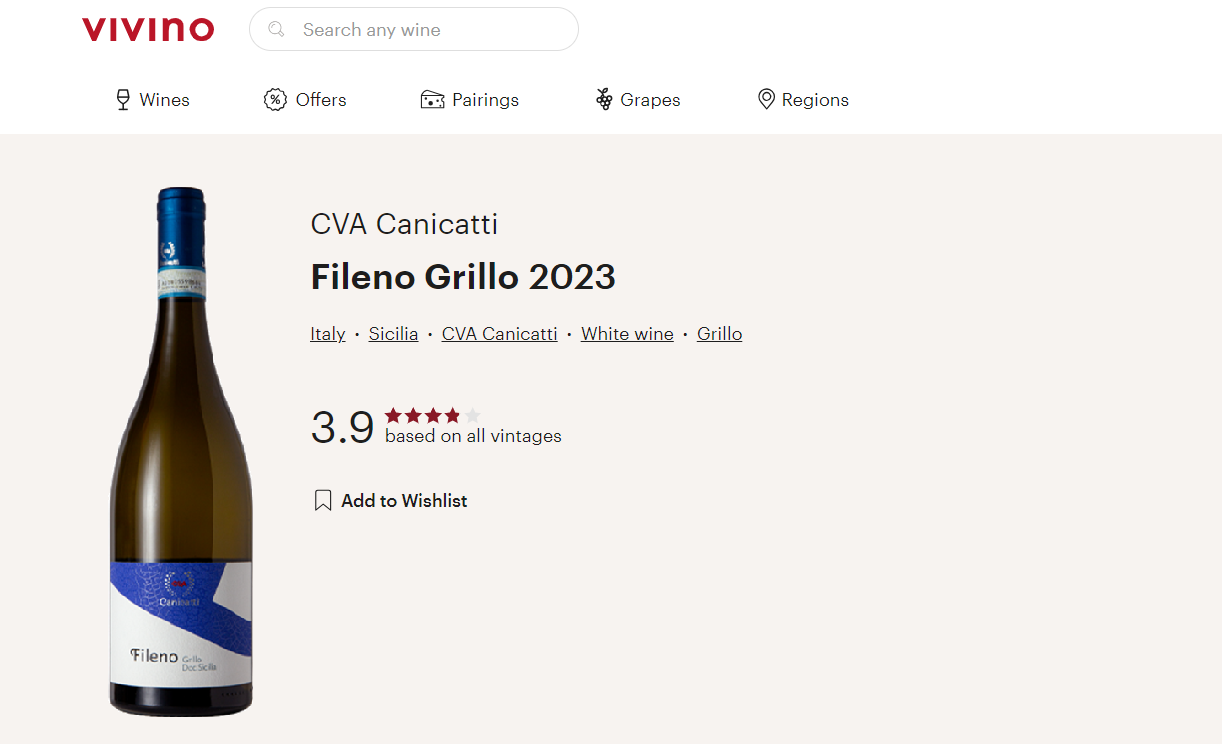Open the CVA Canicatti winery breadcrumb link
1222x746 pixels.
click(x=499, y=334)
